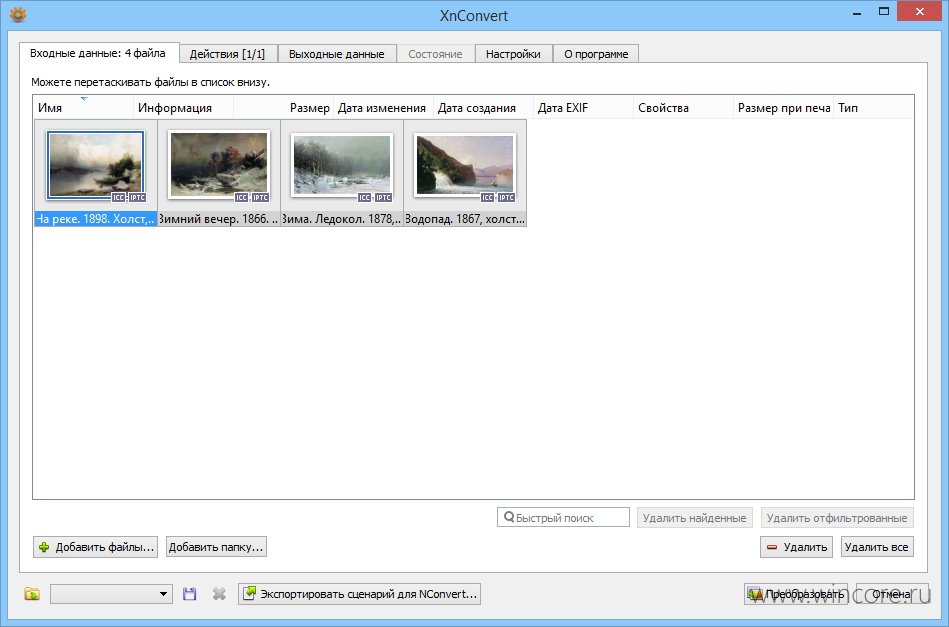The width and height of the screenshot is (949, 627).
Task: Sort by 'Дата EXIF' column header
Action: 583,108
